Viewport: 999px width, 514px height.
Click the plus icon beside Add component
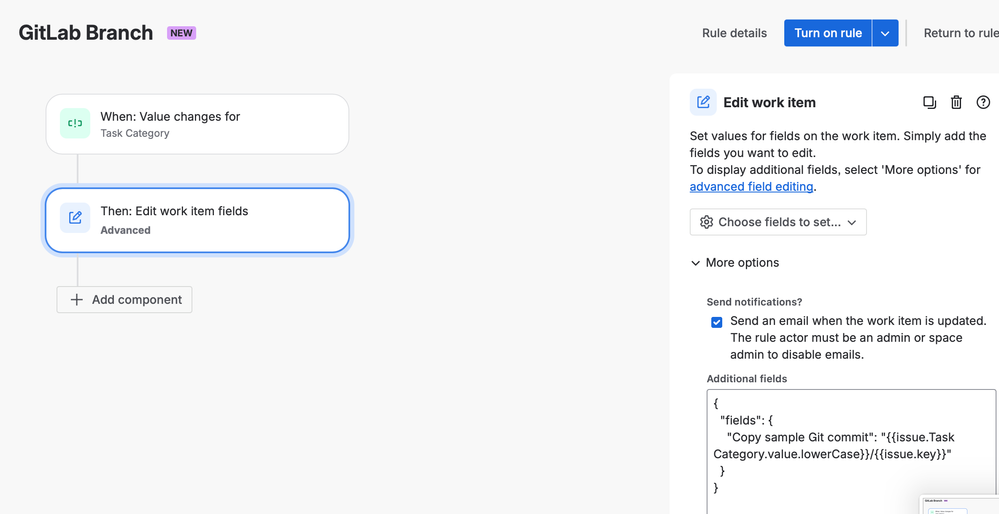76,300
